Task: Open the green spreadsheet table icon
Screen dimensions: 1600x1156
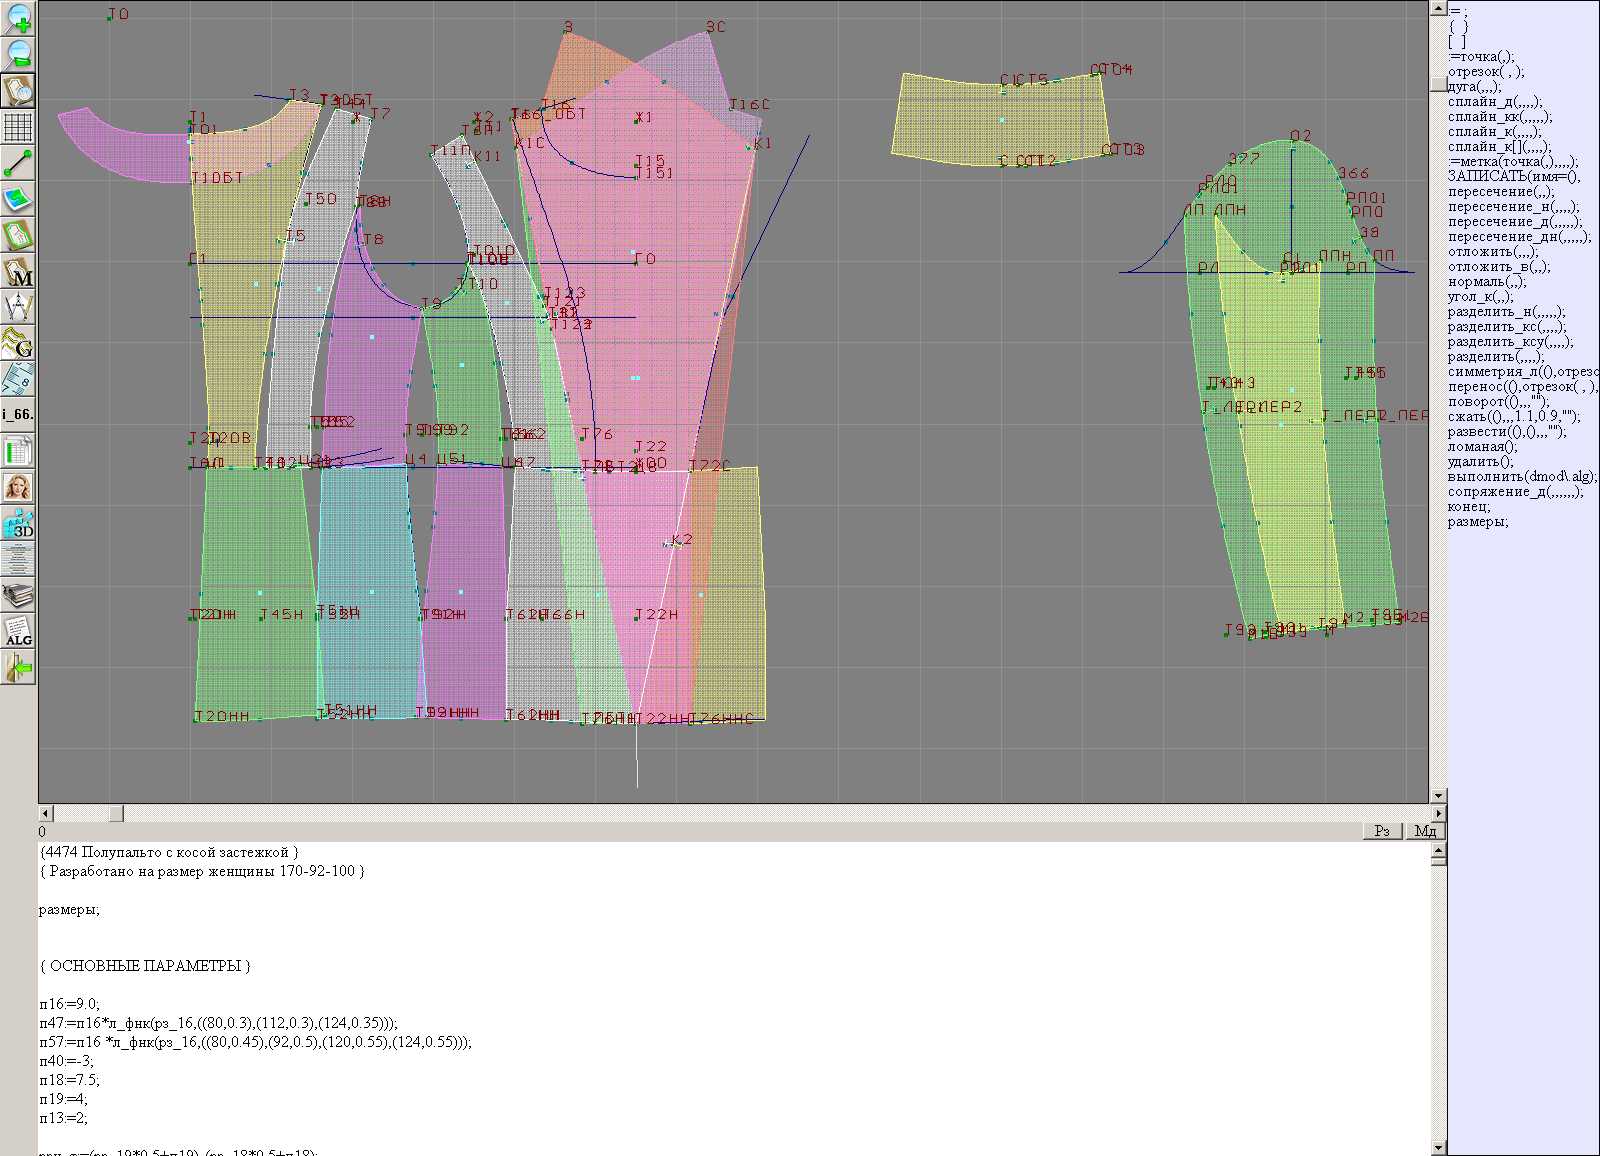Action: click(18, 451)
